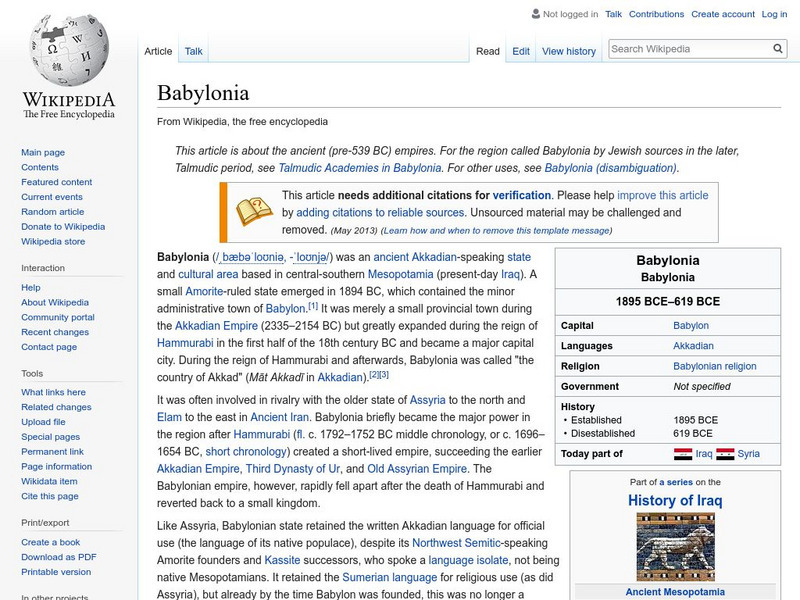Load a Random article
800x600 pixels.
pyautogui.click(x=53, y=211)
